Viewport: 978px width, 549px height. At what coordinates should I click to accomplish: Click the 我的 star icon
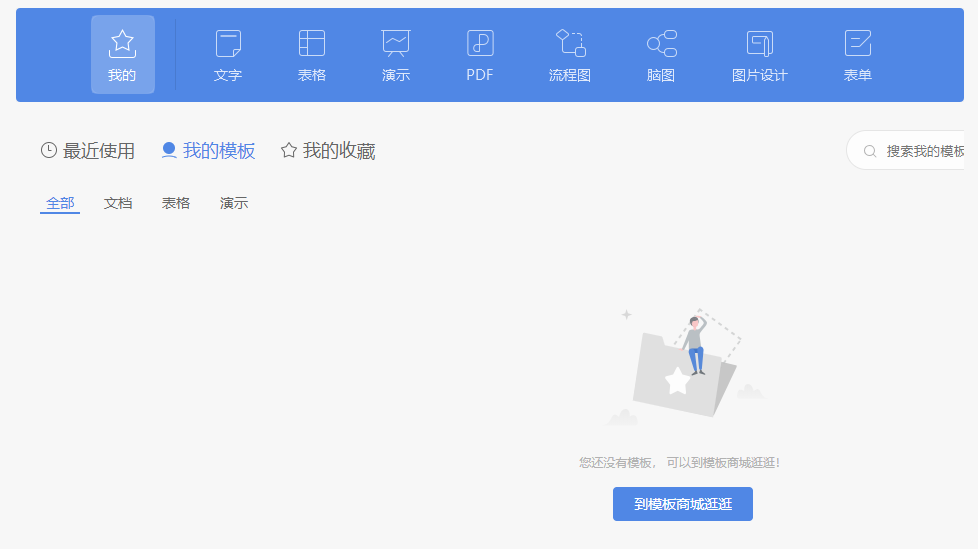click(122, 43)
